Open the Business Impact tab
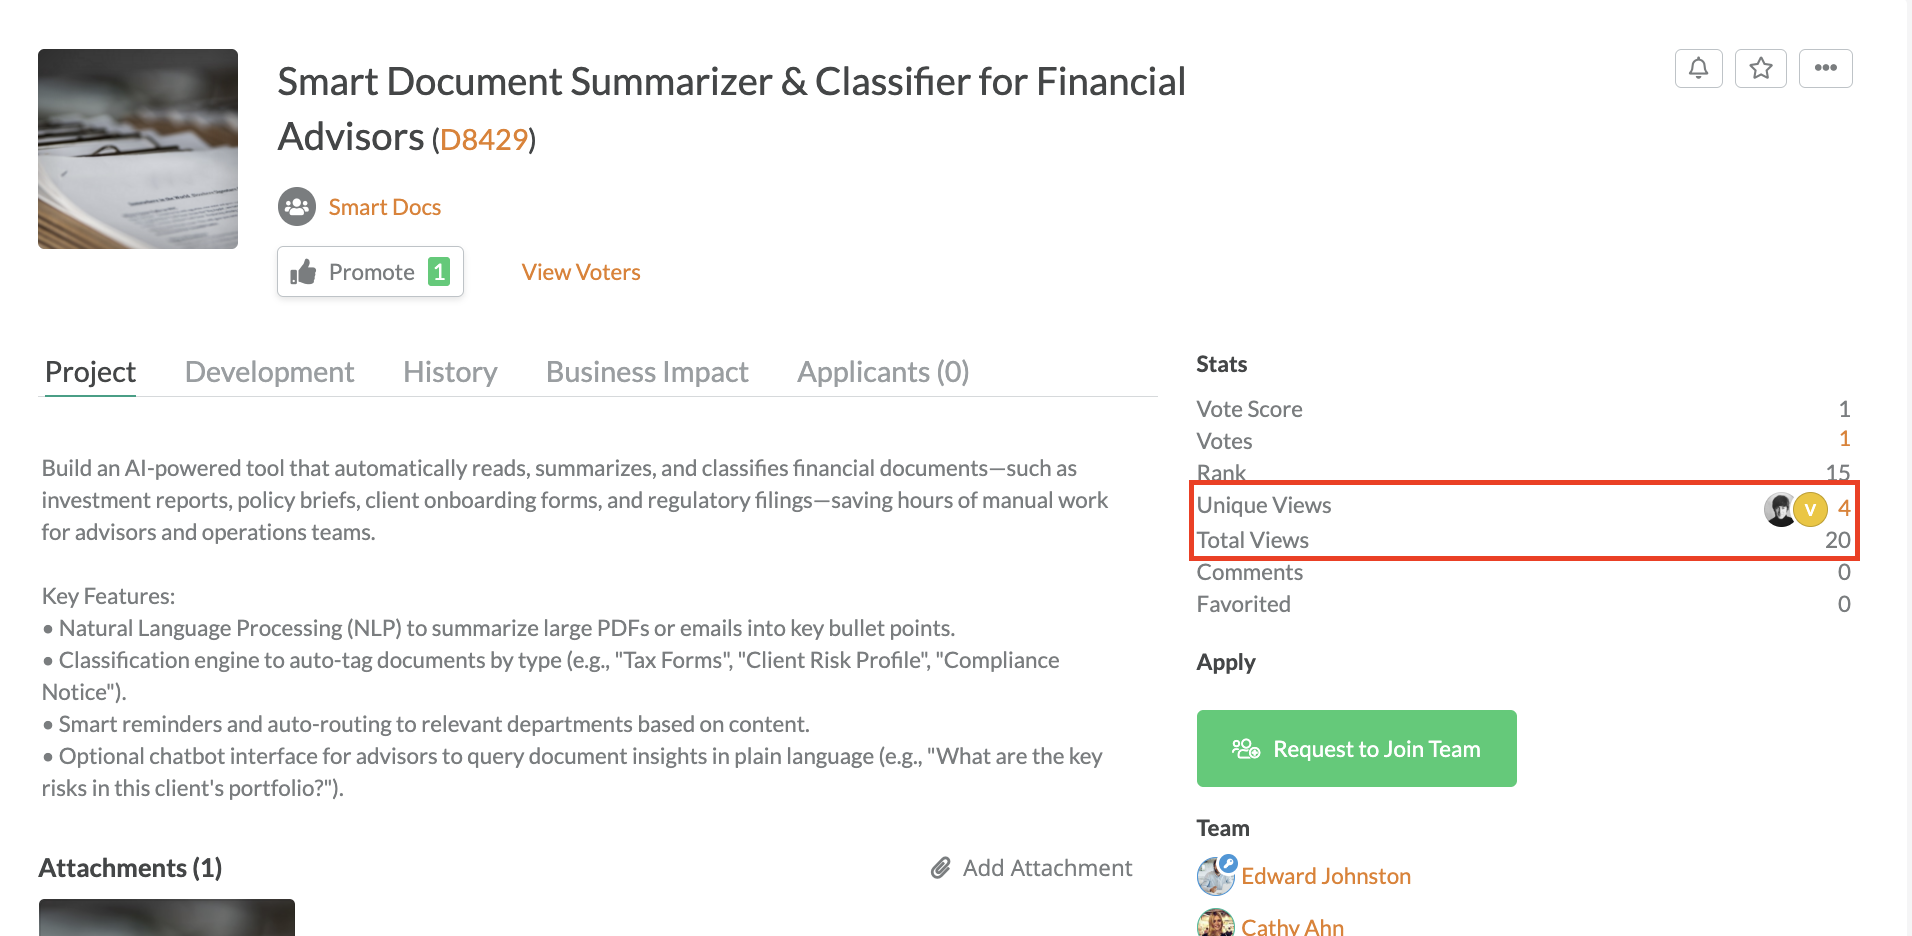 (x=647, y=372)
